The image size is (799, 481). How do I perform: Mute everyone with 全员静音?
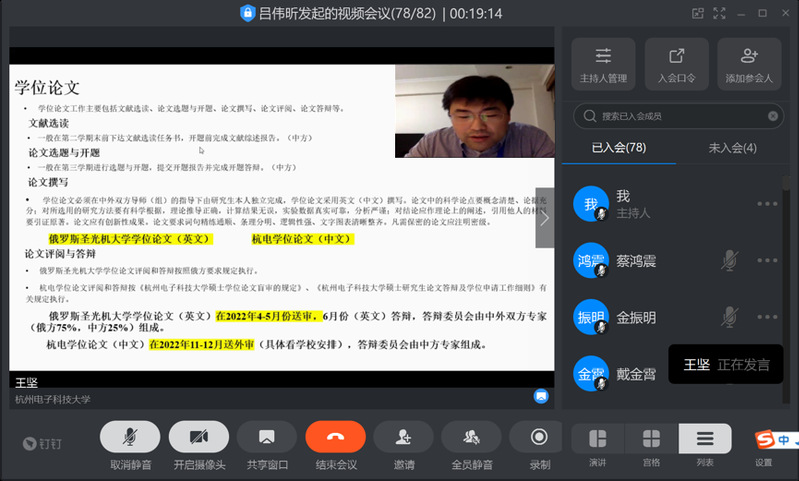tap(471, 437)
